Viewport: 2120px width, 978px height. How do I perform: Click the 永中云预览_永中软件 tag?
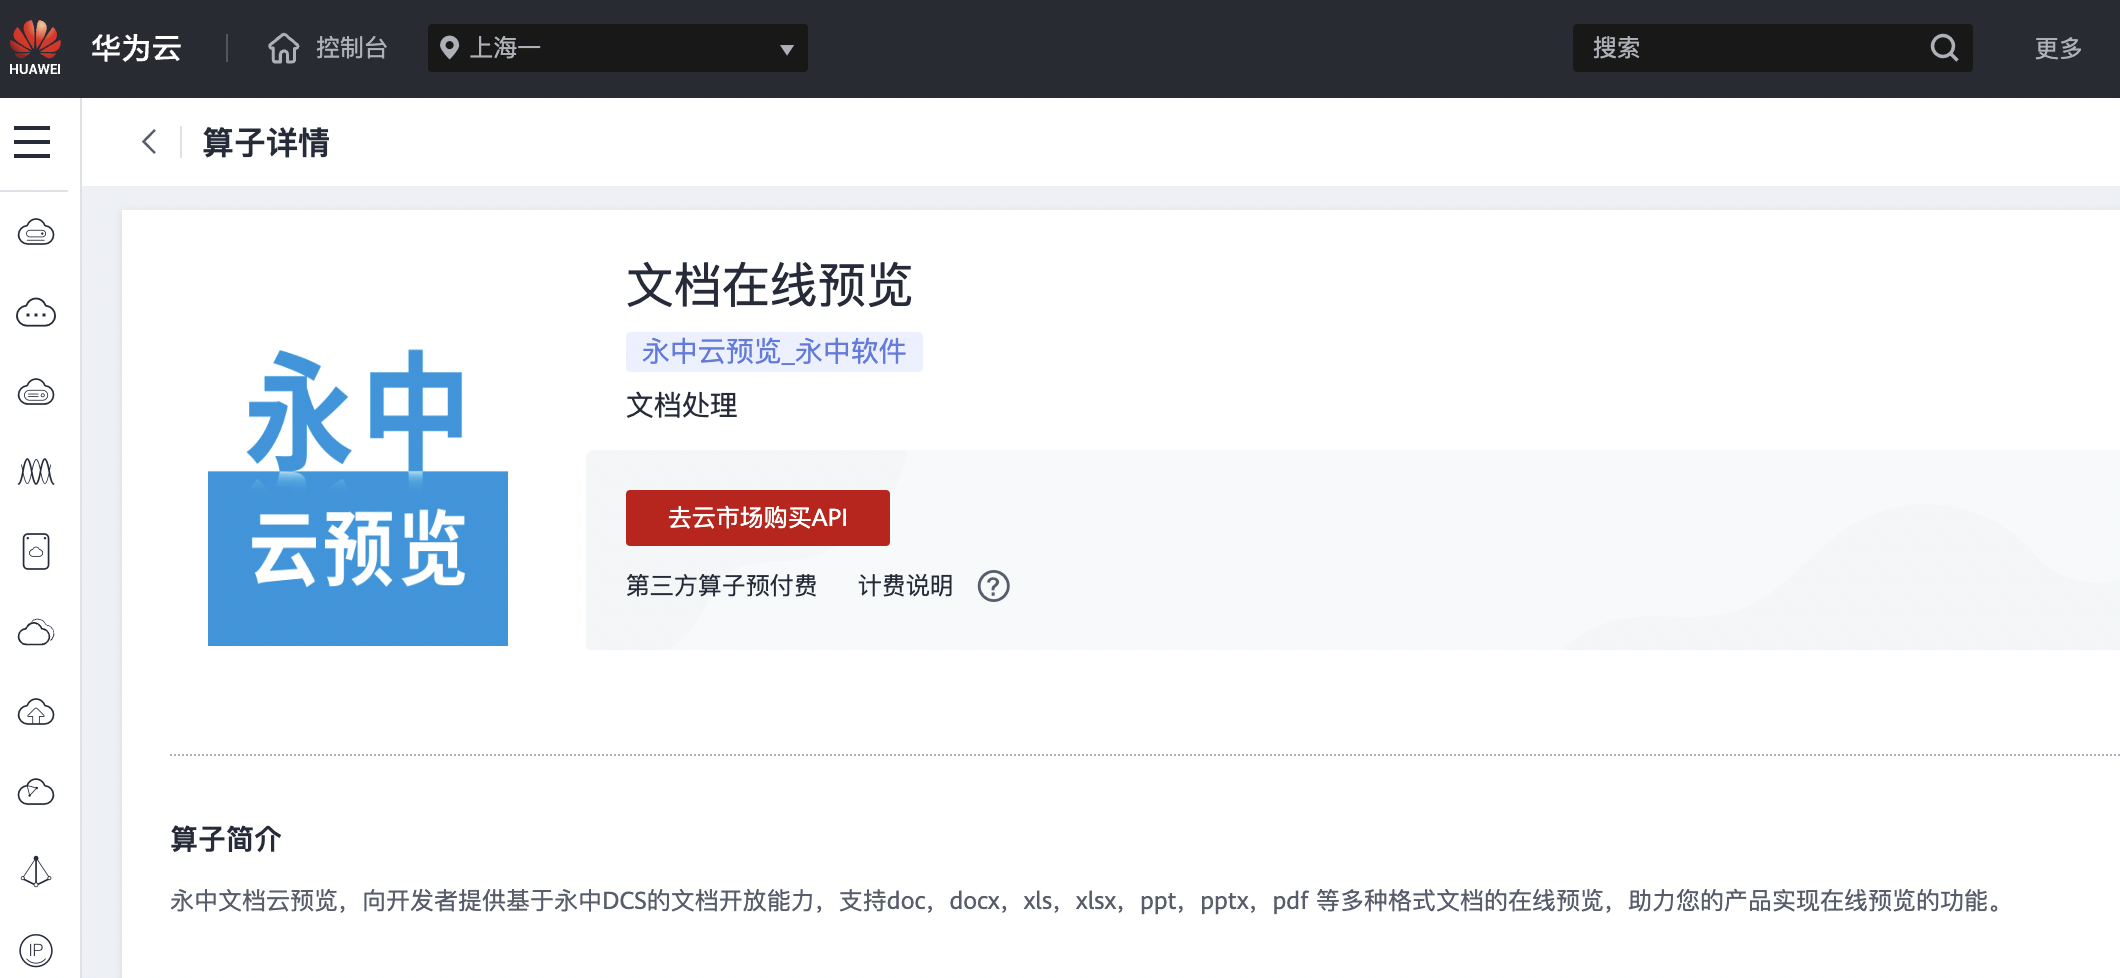pos(774,352)
